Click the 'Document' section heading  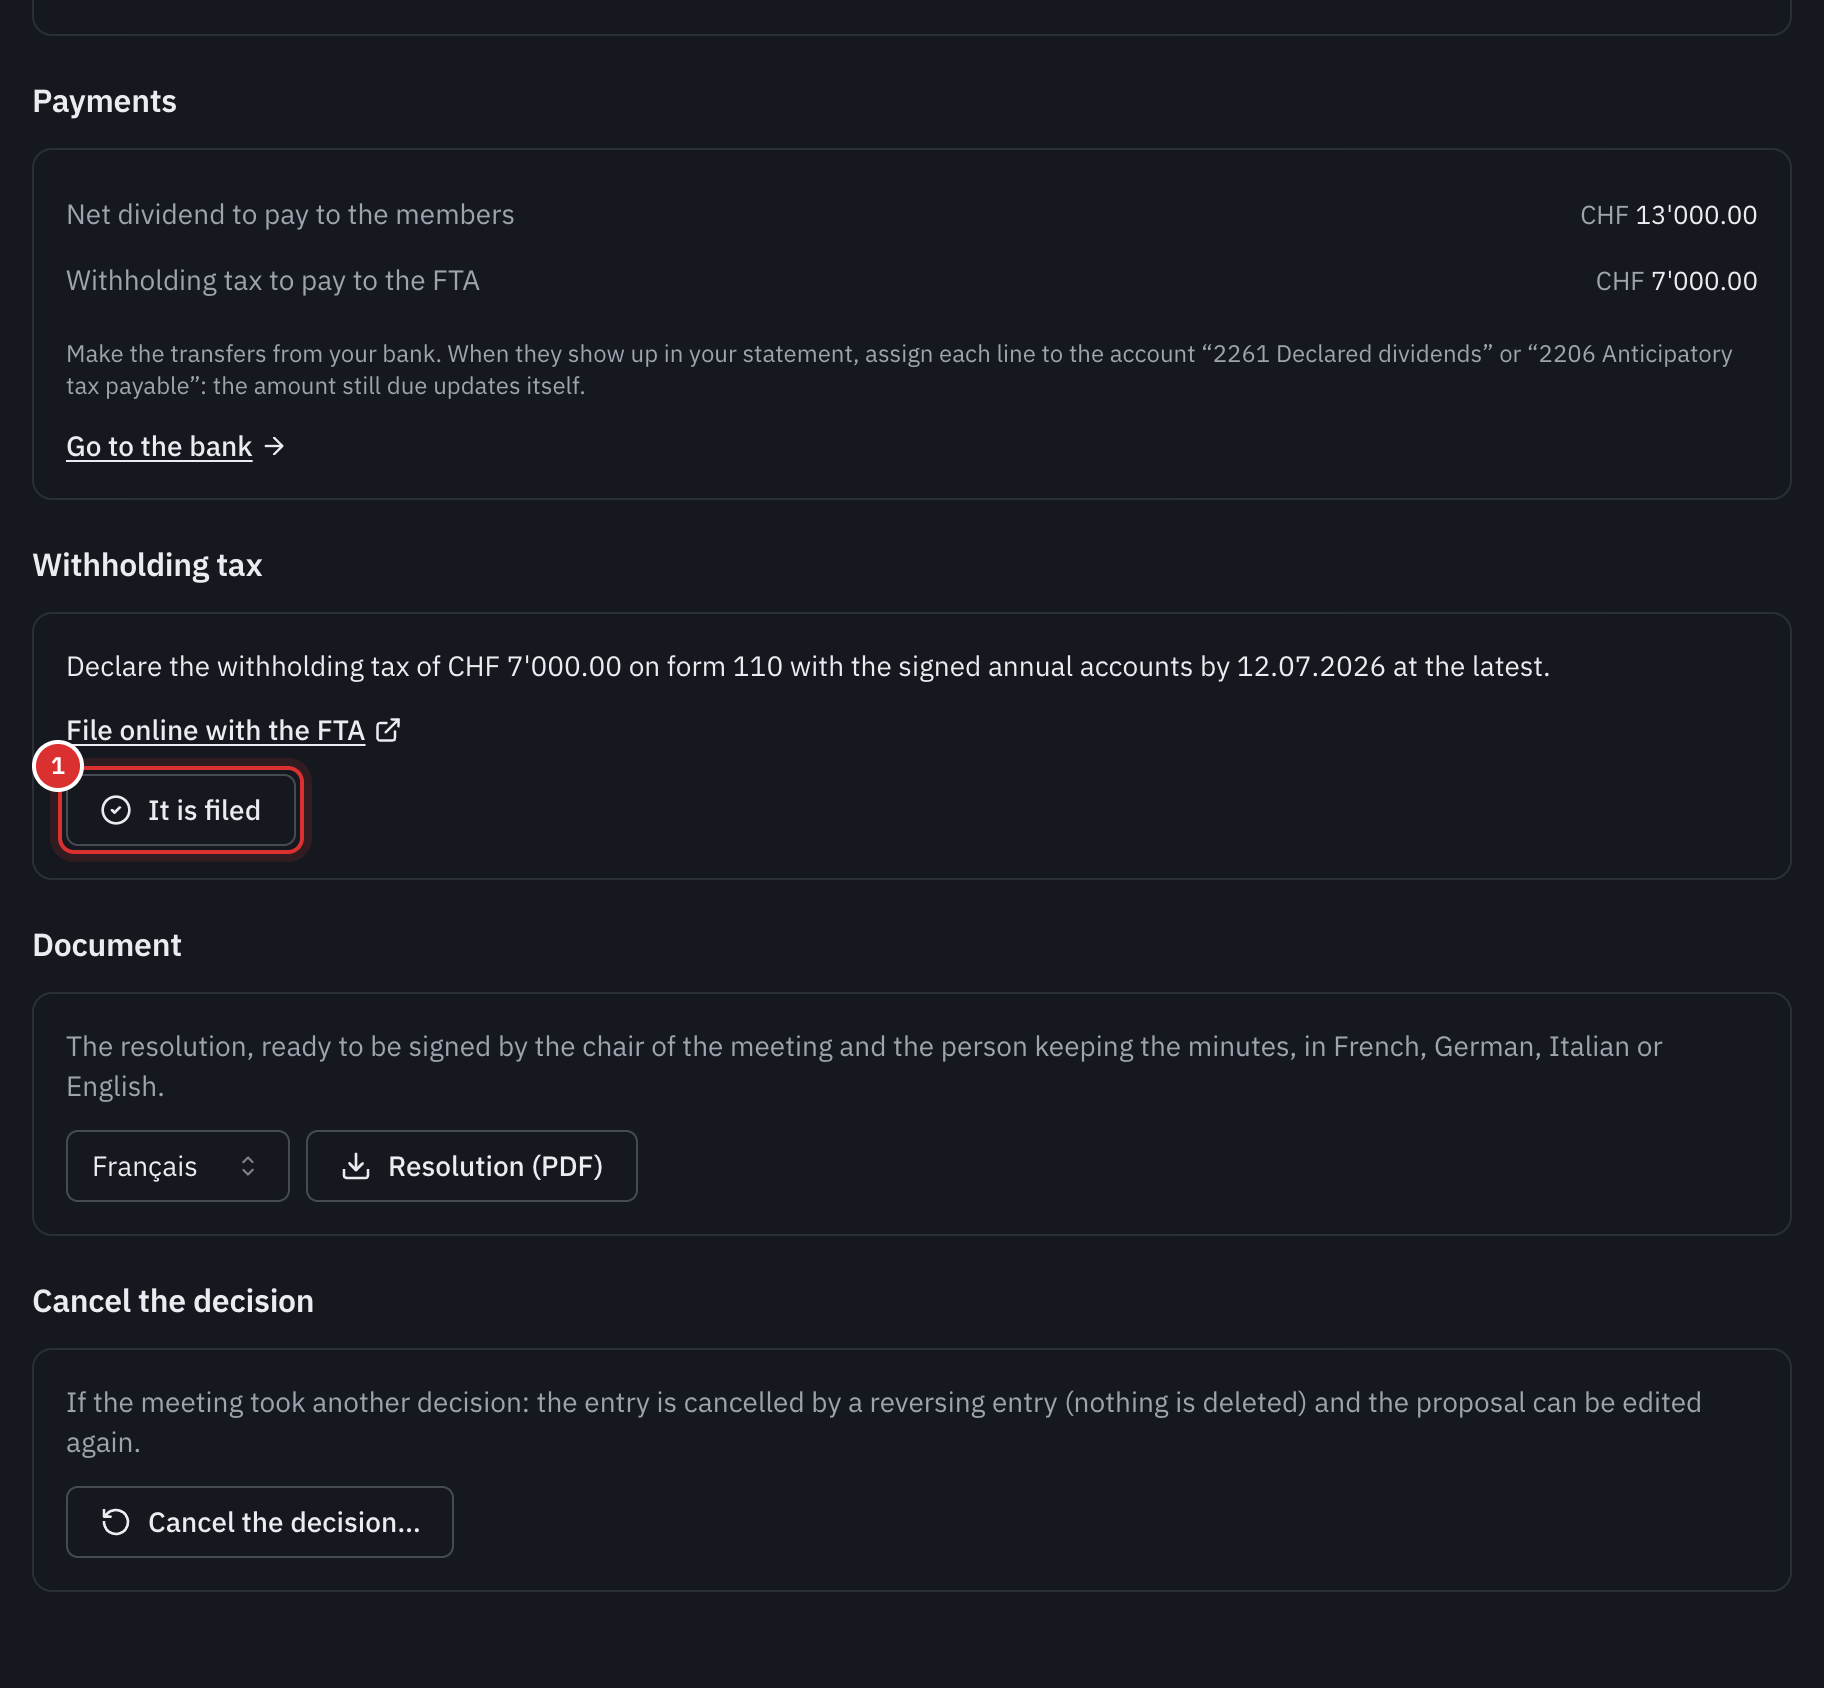tap(107, 945)
